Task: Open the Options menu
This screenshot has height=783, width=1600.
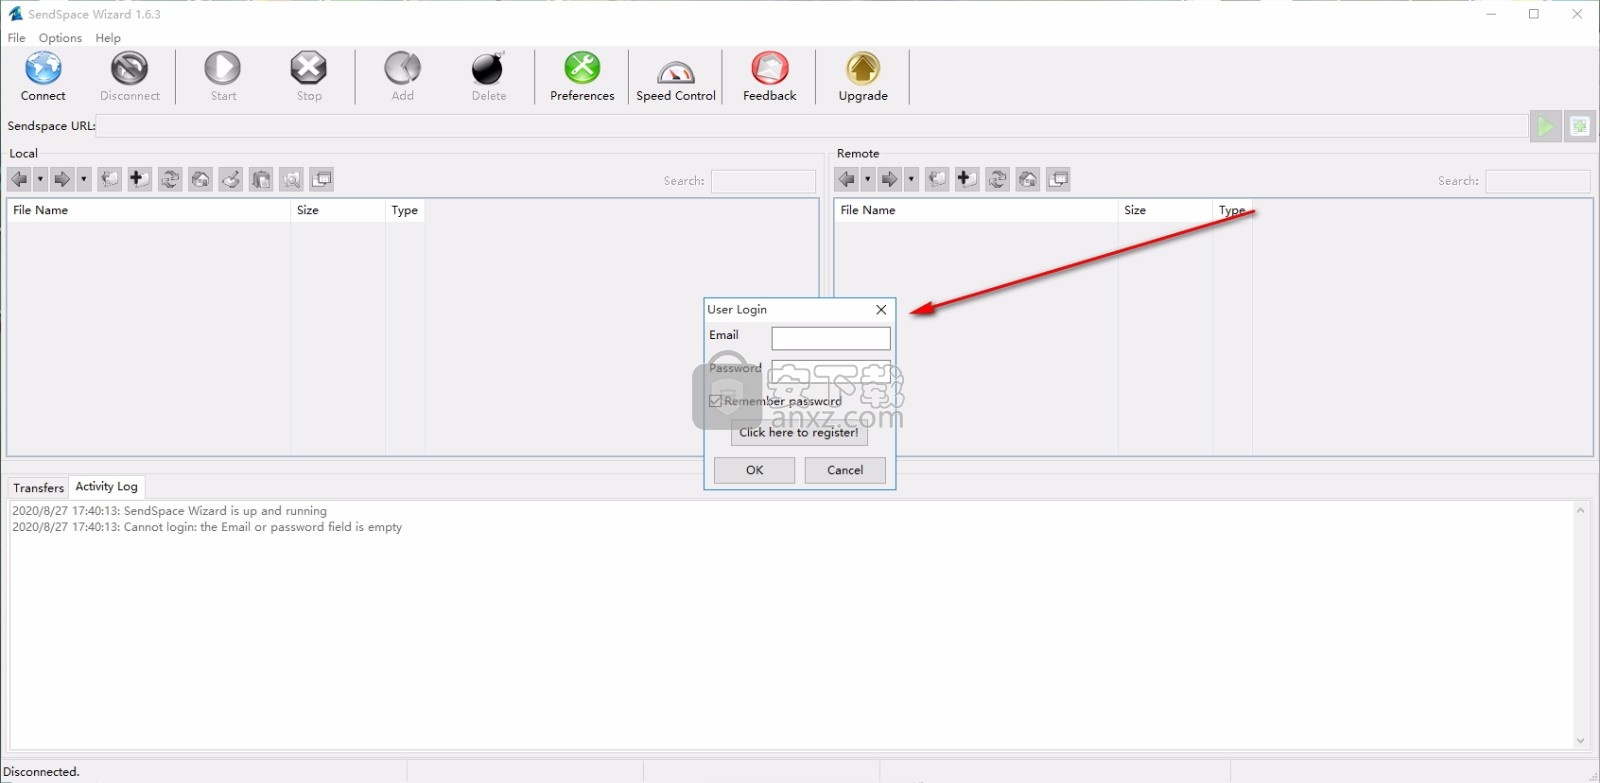Action: [60, 38]
